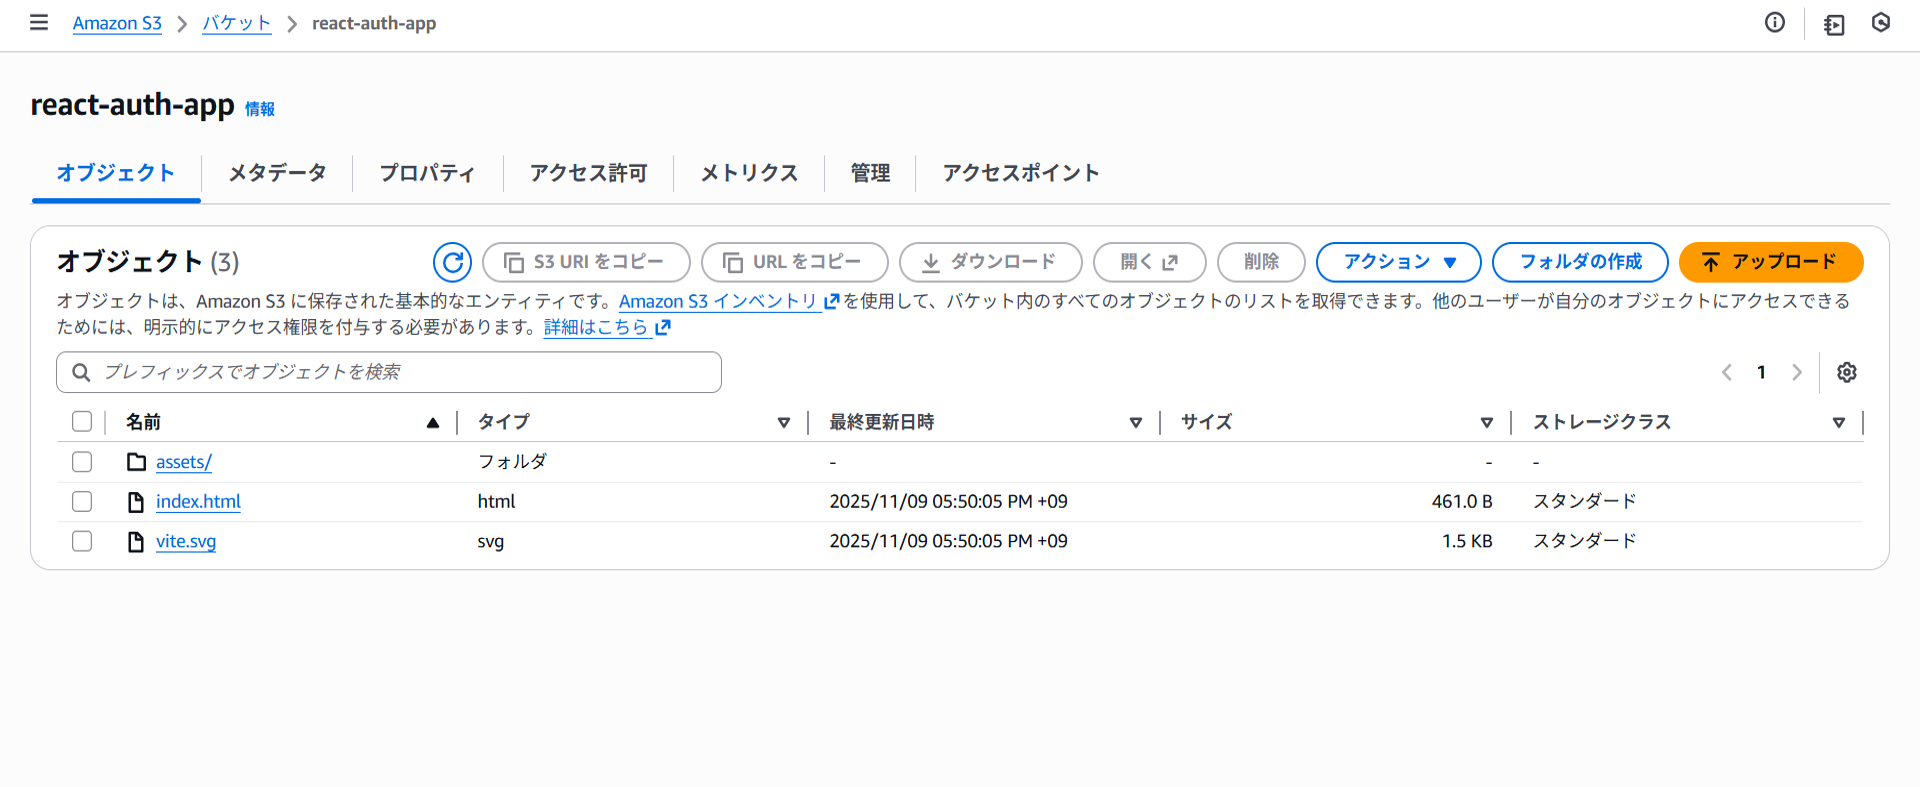Screen dimensions: 1920x787
Task: Click page number 1 in pagination
Action: point(1762,372)
